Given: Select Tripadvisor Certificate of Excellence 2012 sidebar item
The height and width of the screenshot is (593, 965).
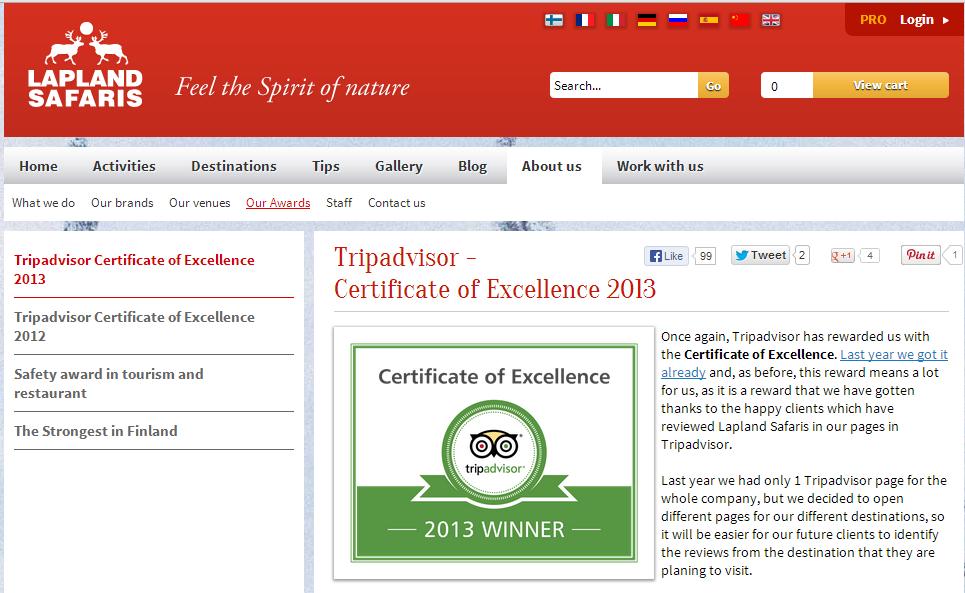Looking at the screenshot, I should 134,326.
